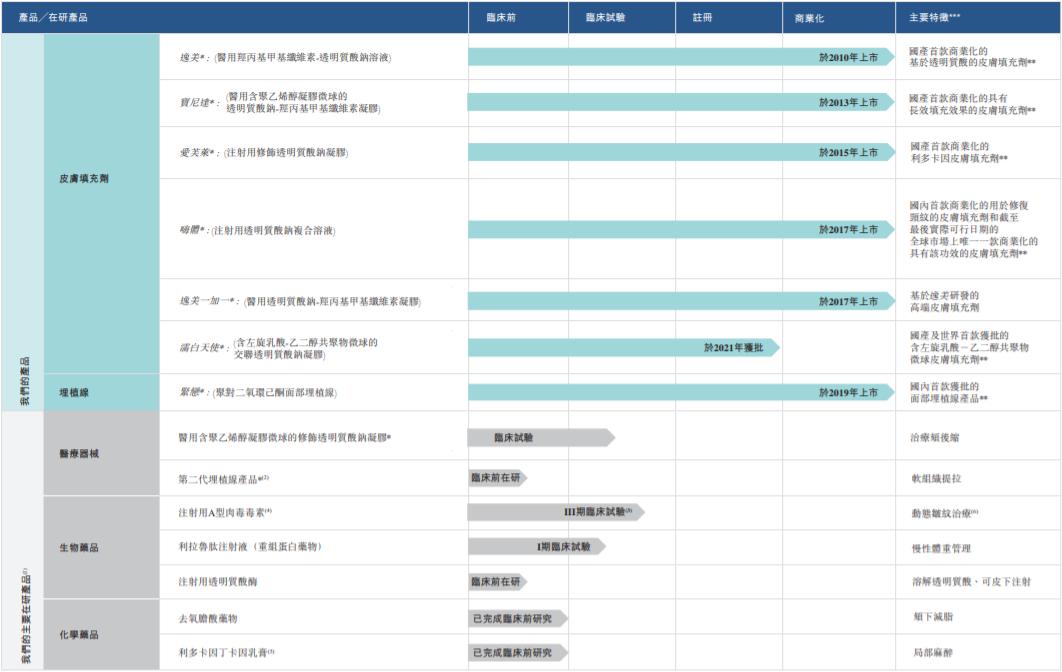The height and width of the screenshot is (672, 1062).
Task: Click the III期臨床試驗 stage arrow
Action: point(556,511)
